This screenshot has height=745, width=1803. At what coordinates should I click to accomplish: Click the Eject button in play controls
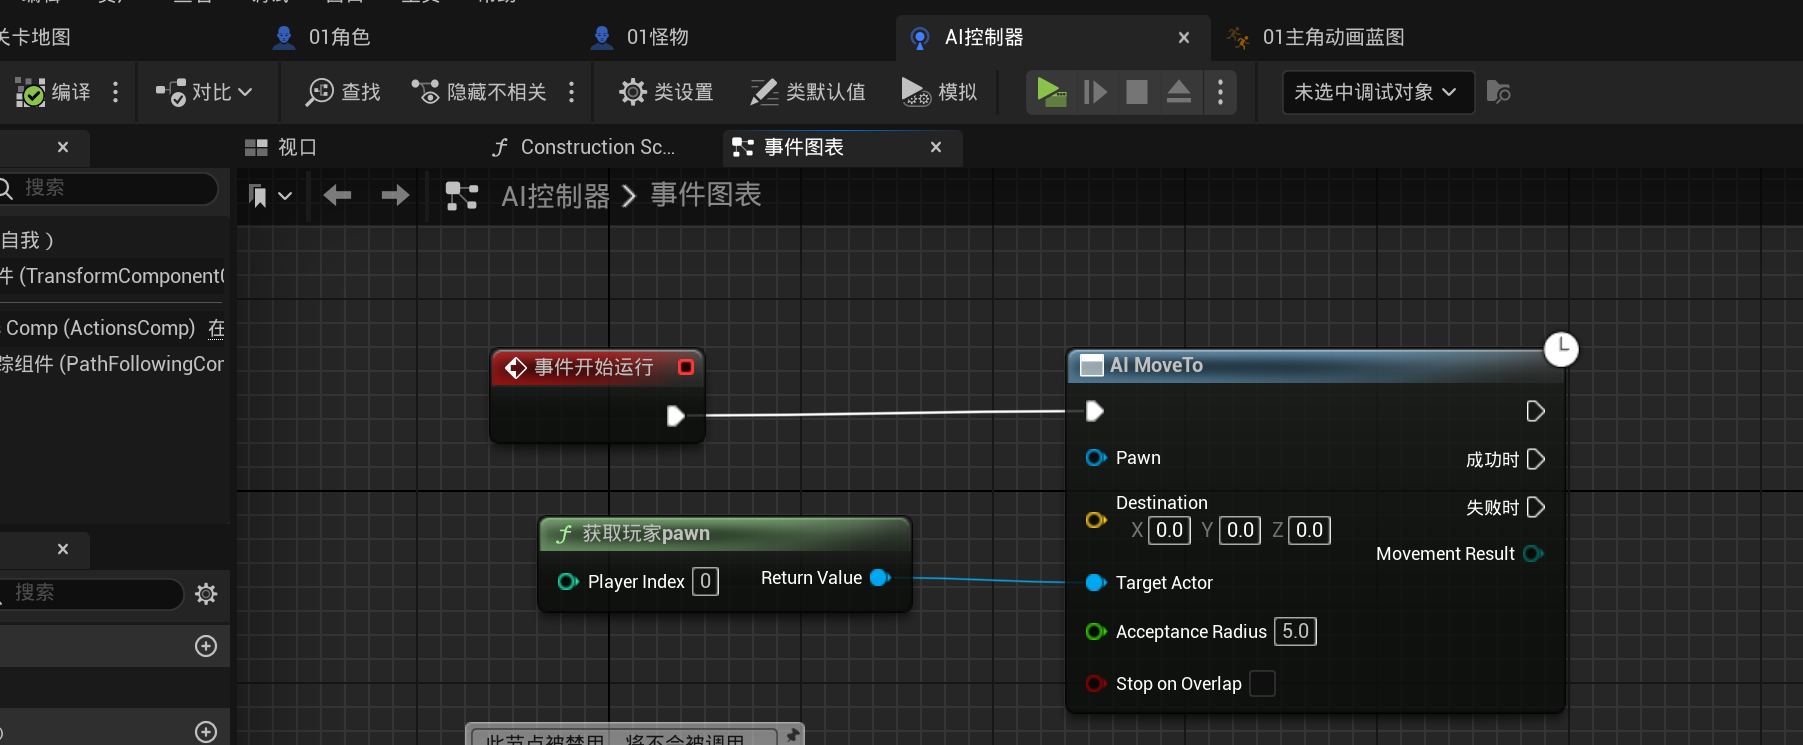tap(1179, 92)
